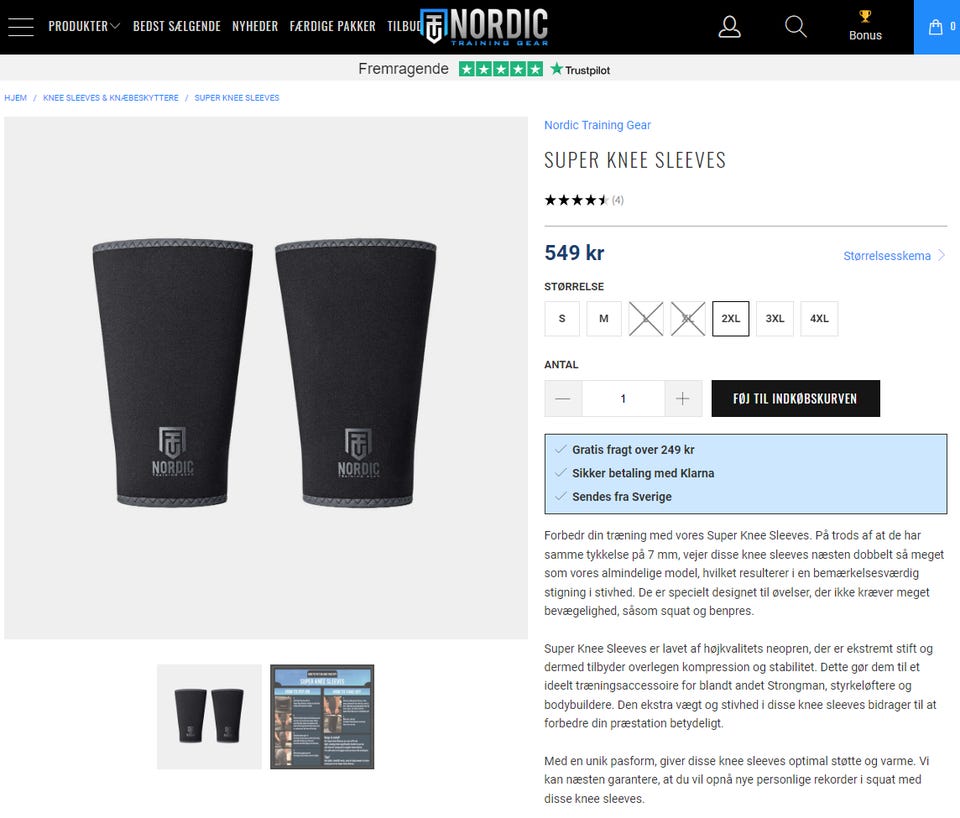This screenshot has width=960, height=818.
Task: Increase quantity with the plus button
Action: pyautogui.click(x=683, y=399)
